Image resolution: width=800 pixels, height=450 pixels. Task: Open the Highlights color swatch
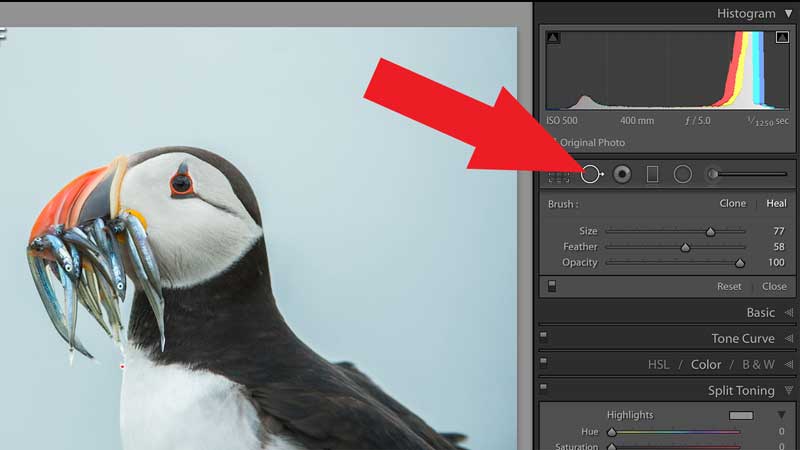(741, 415)
